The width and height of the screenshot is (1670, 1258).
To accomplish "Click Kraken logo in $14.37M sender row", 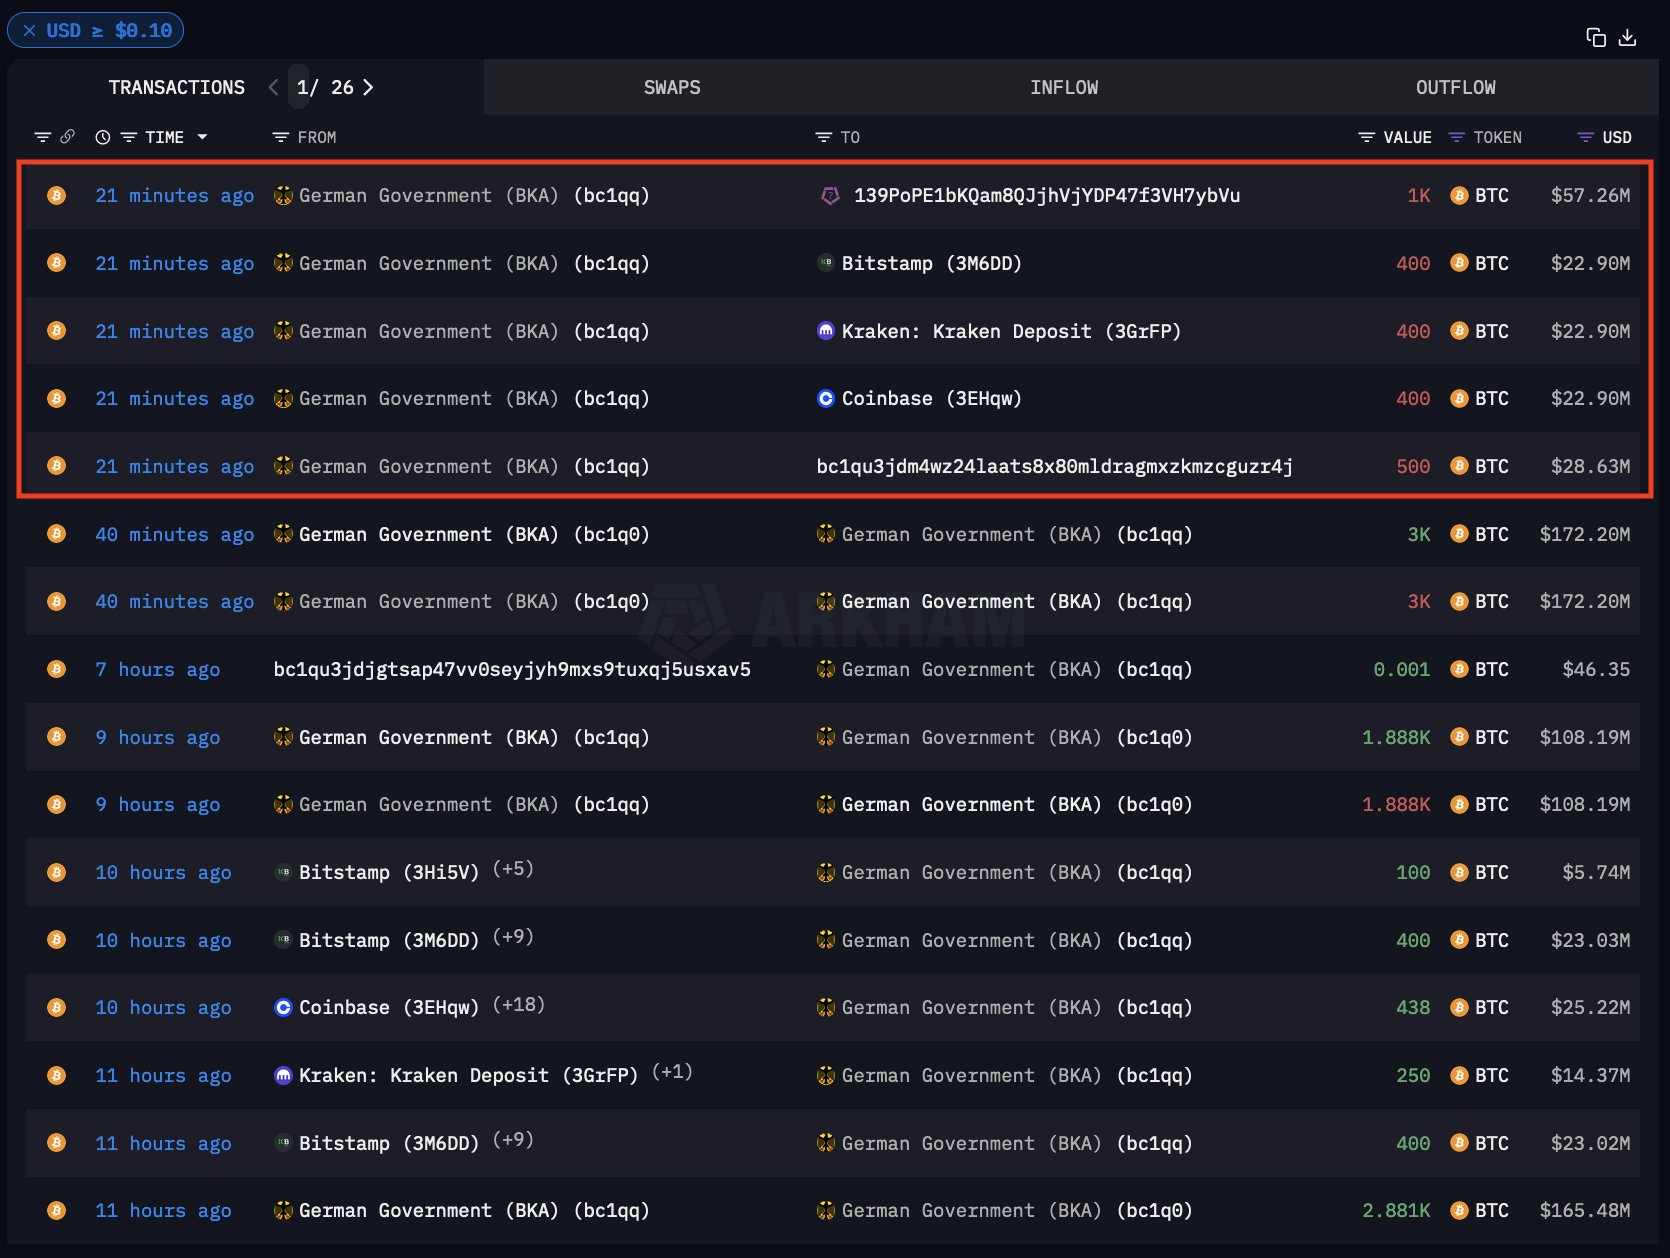I will (283, 1076).
